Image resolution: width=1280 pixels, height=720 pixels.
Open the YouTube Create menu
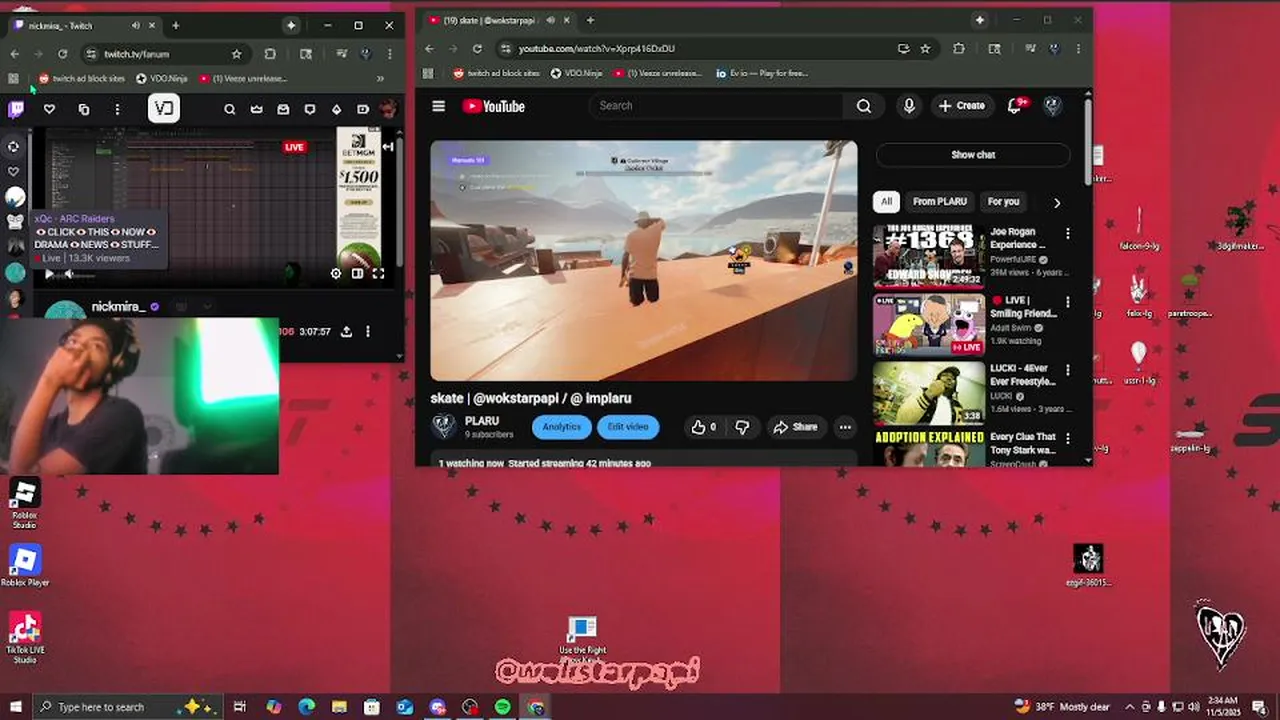962,106
